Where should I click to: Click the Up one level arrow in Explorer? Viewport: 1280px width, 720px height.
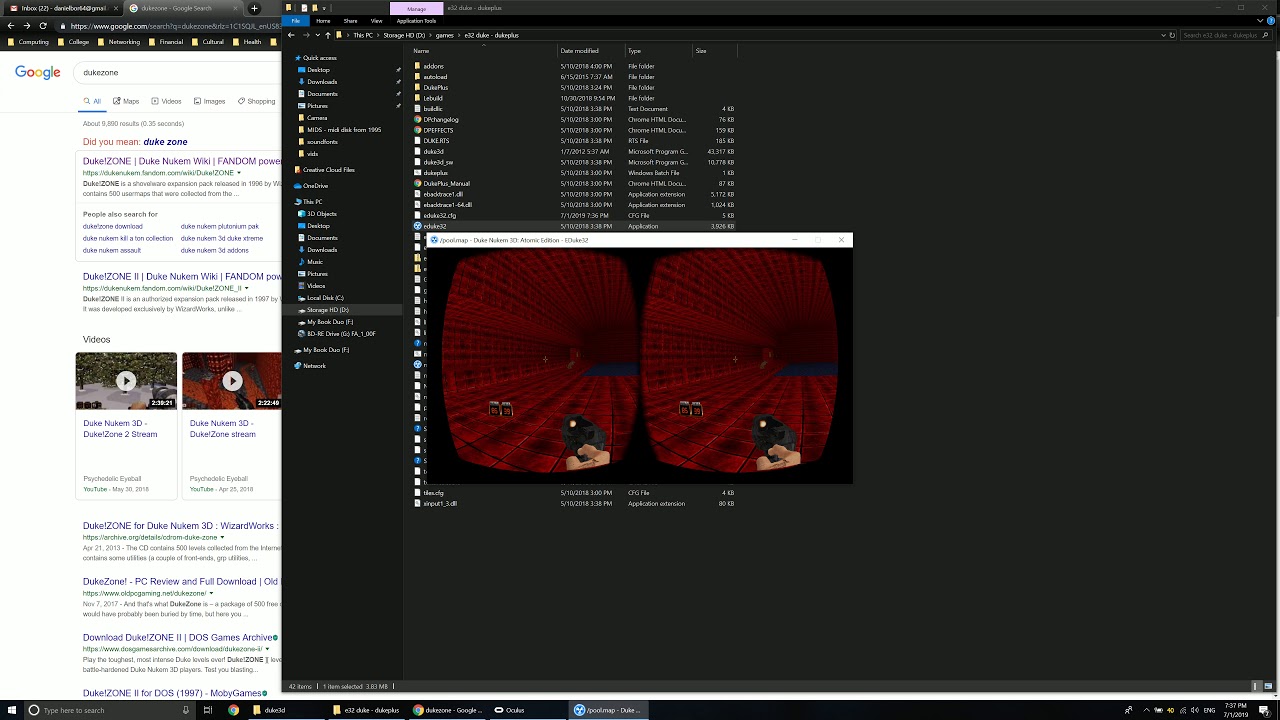(327, 35)
